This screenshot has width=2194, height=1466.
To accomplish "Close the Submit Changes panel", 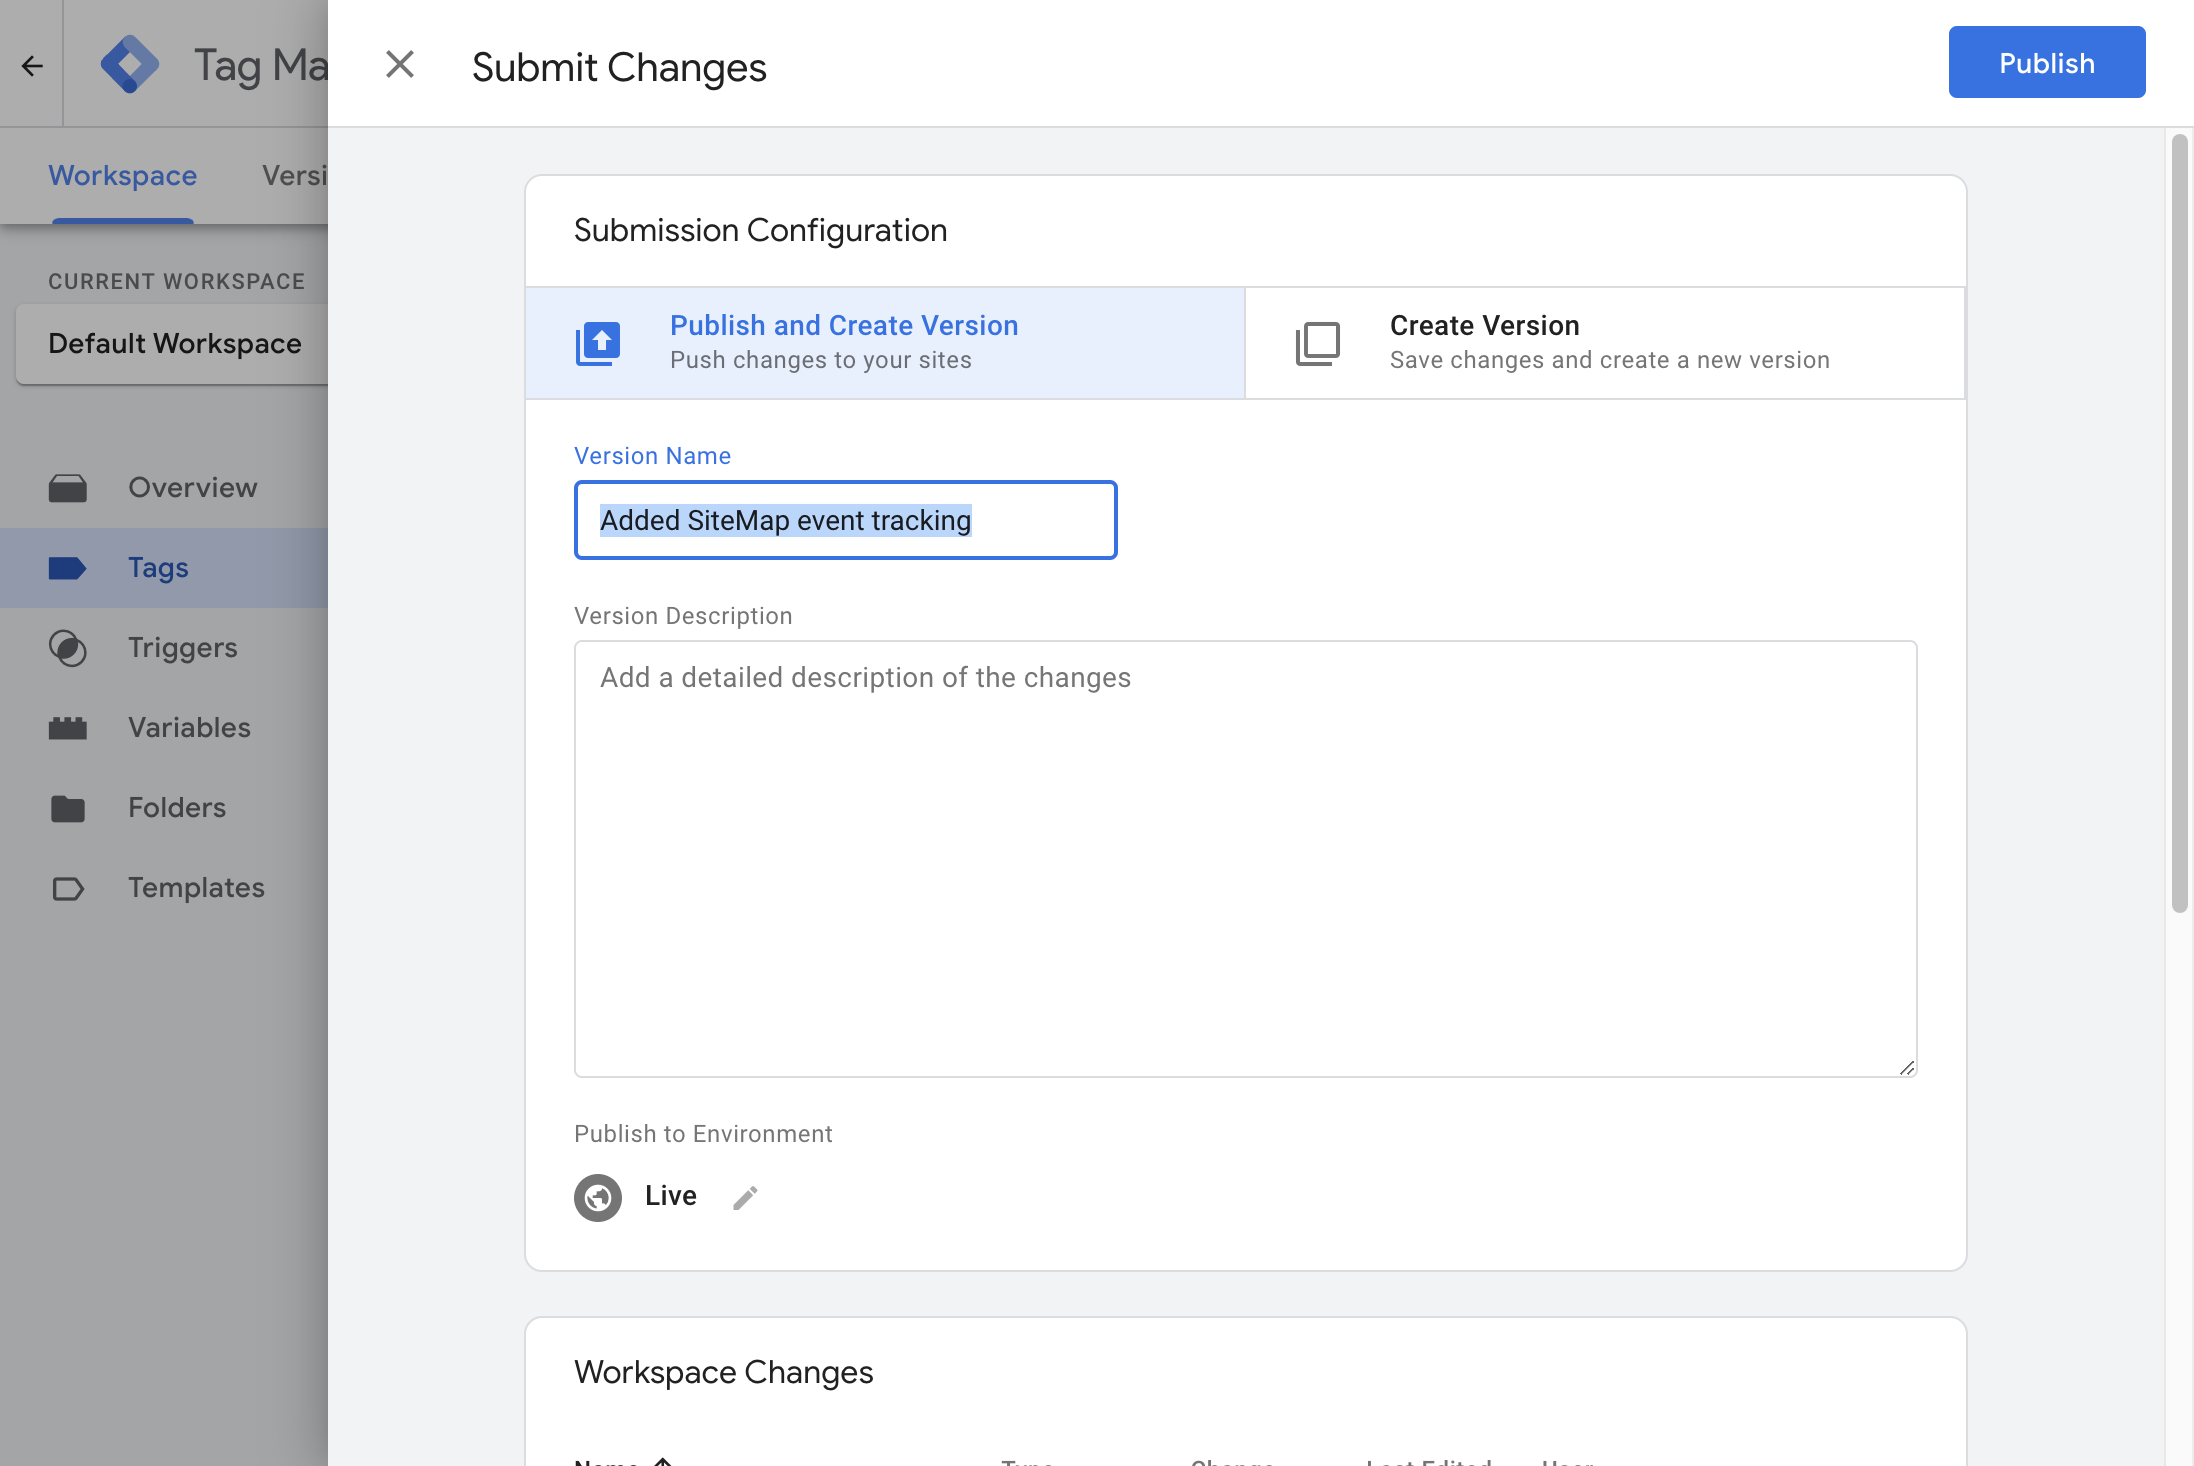I will click(x=400, y=65).
